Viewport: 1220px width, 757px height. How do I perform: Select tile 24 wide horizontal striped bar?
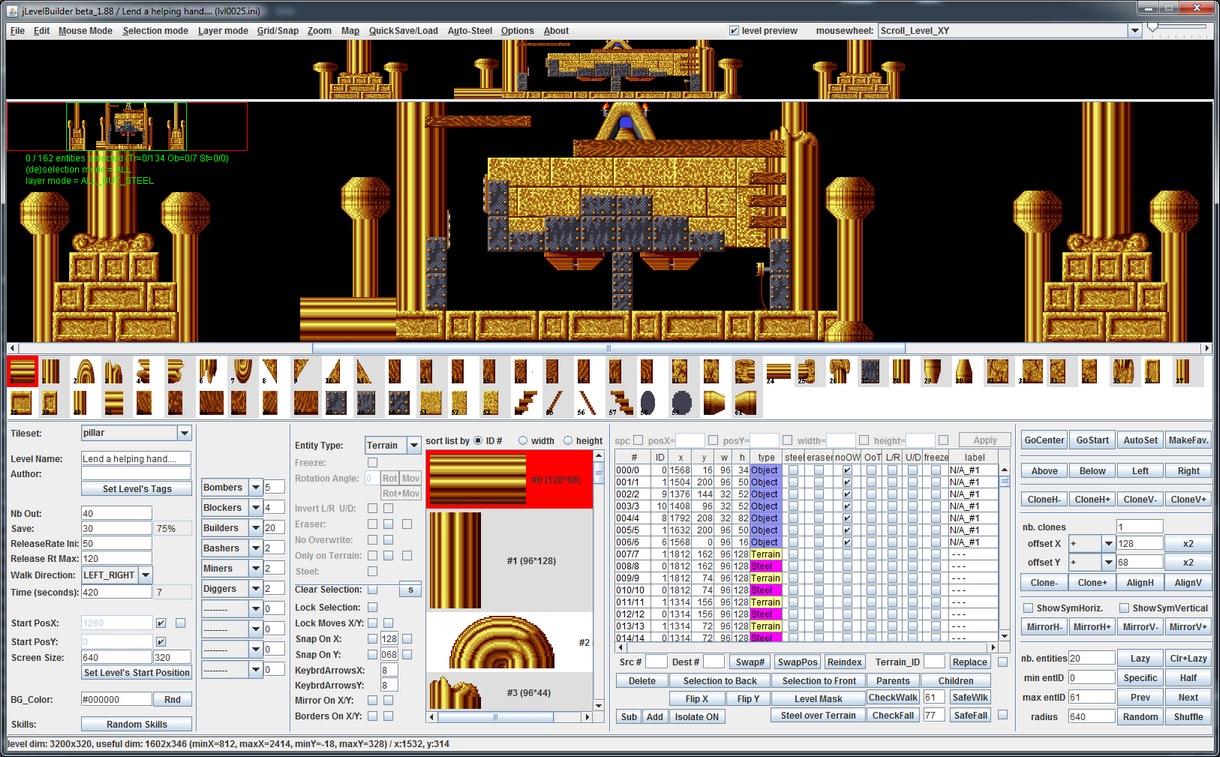click(779, 371)
